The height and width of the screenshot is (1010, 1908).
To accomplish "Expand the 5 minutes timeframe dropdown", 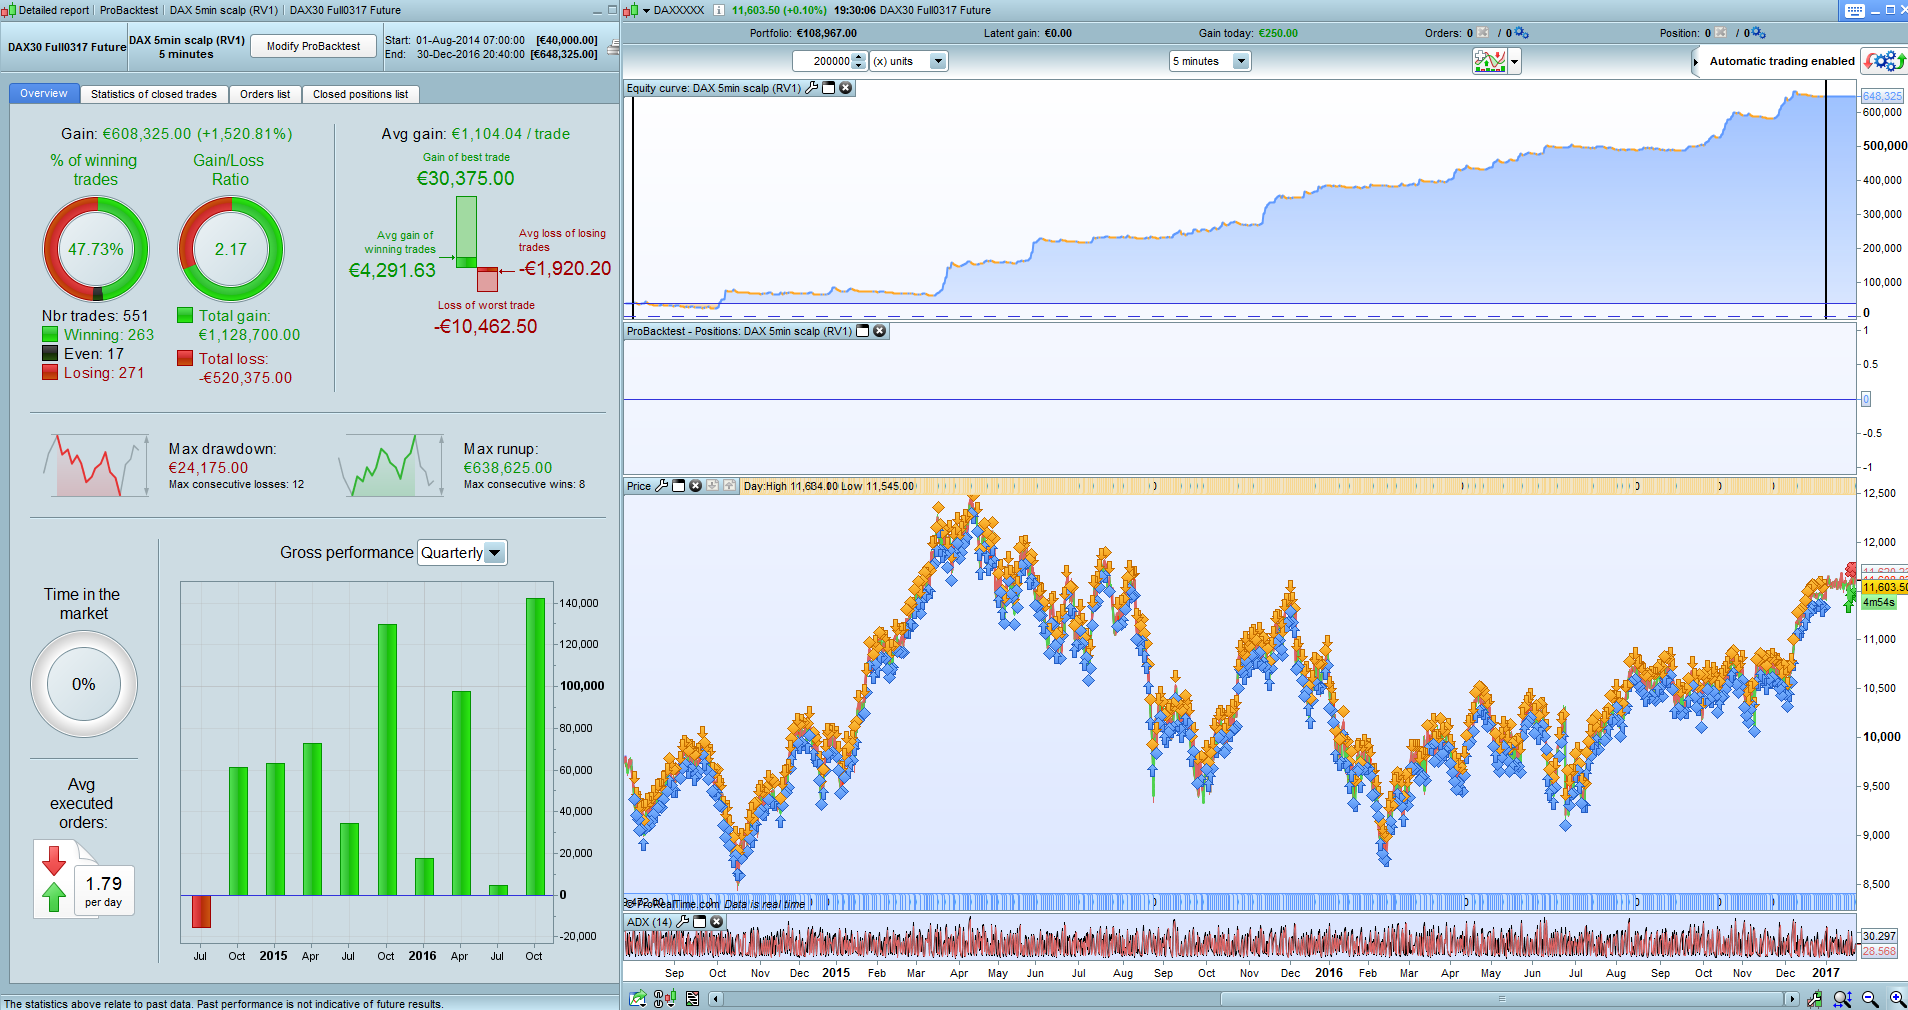I will pos(1210,61).
